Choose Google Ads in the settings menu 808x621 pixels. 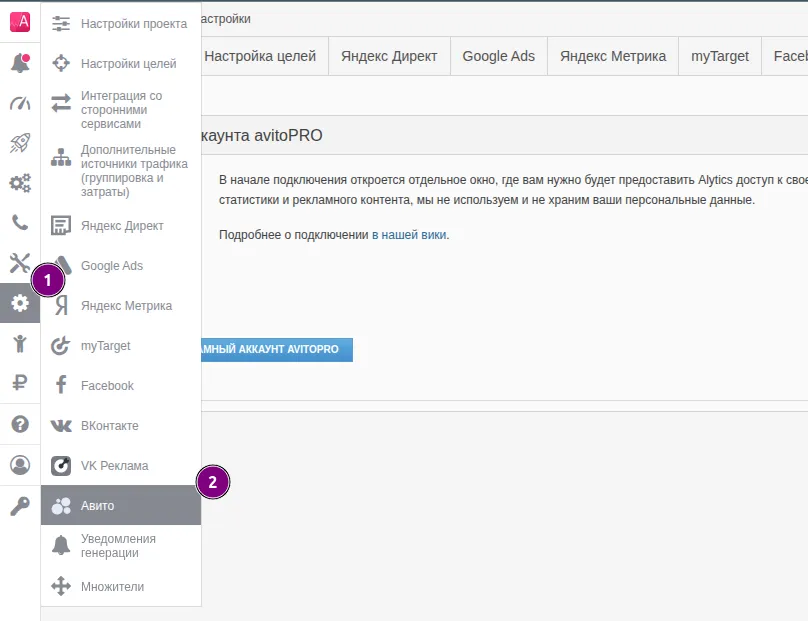[121, 265]
